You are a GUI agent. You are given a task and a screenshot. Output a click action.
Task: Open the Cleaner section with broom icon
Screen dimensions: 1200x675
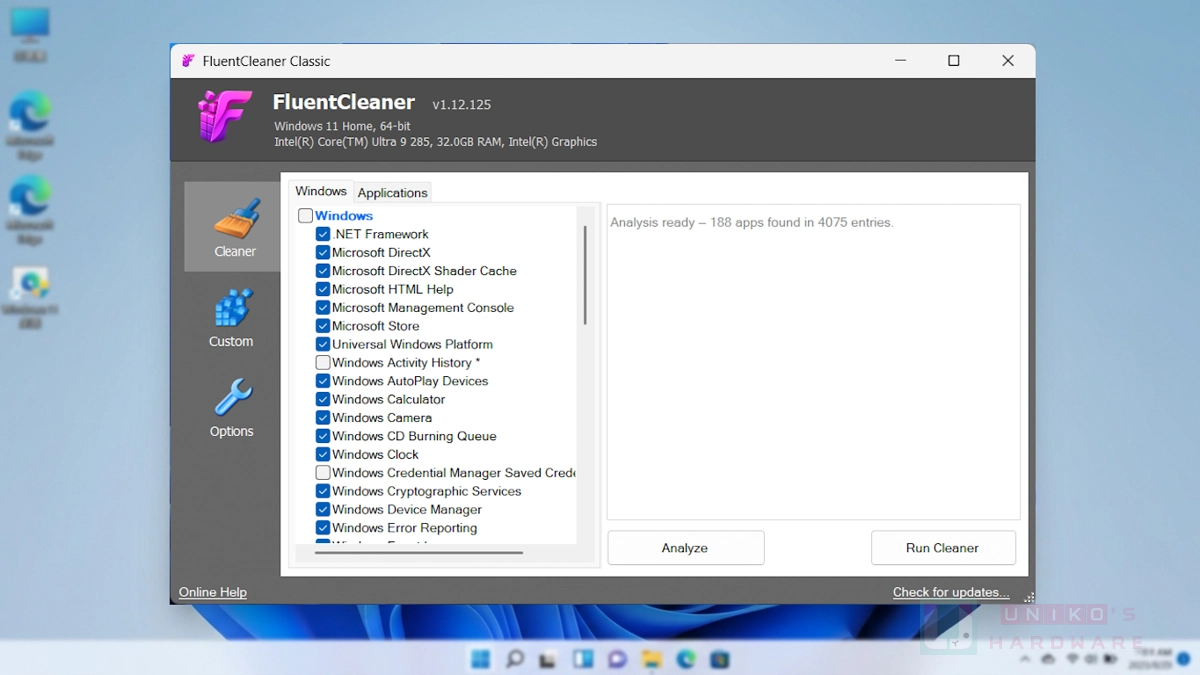(233, 227)
